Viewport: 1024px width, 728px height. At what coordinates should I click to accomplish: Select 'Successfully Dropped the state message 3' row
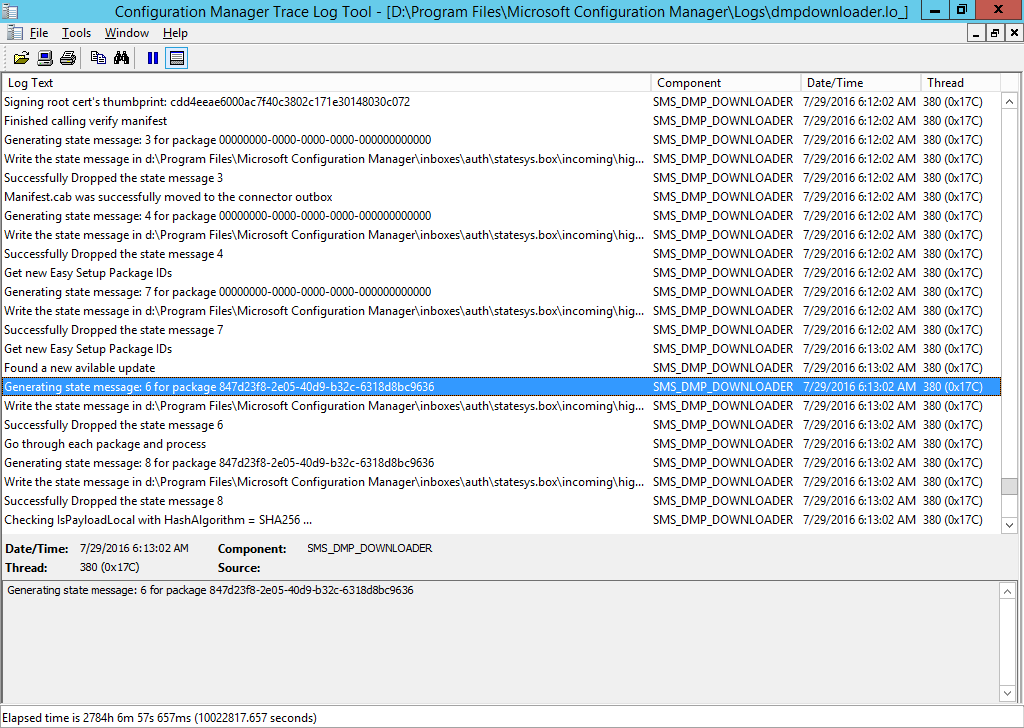pos(501,178)
